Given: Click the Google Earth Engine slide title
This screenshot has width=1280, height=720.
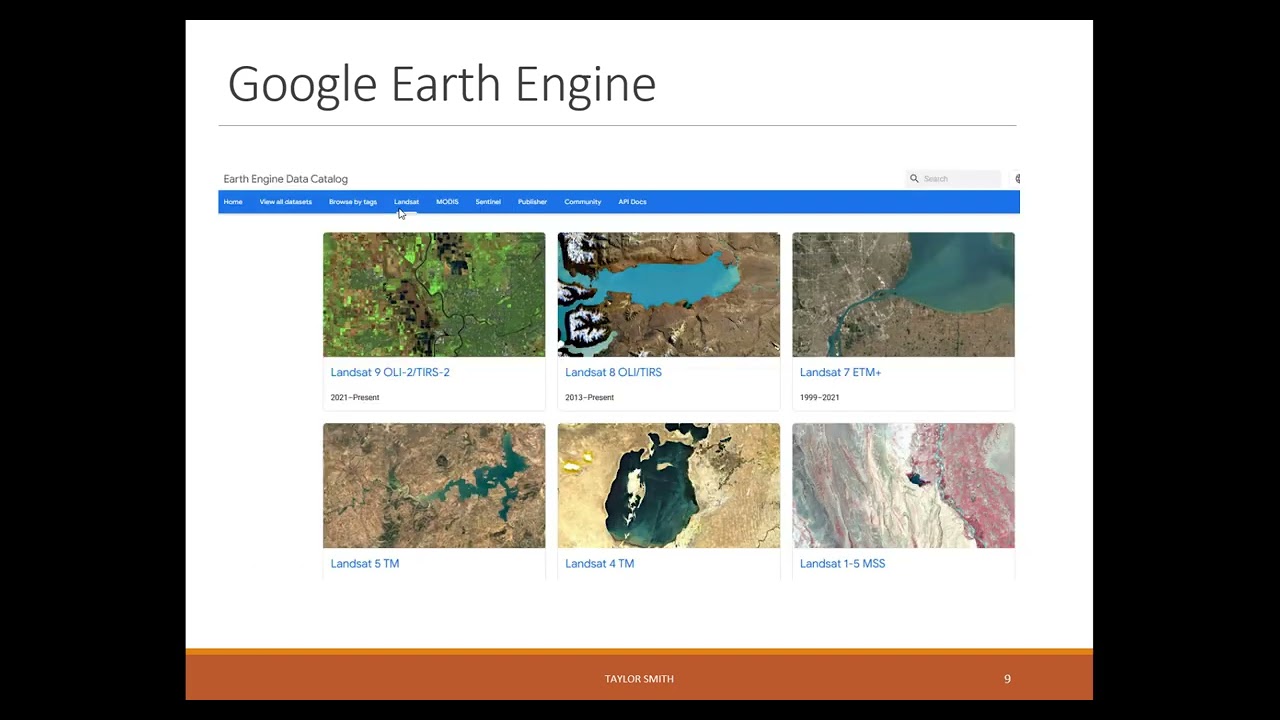Looking at the screenshot, I should 442,84.
